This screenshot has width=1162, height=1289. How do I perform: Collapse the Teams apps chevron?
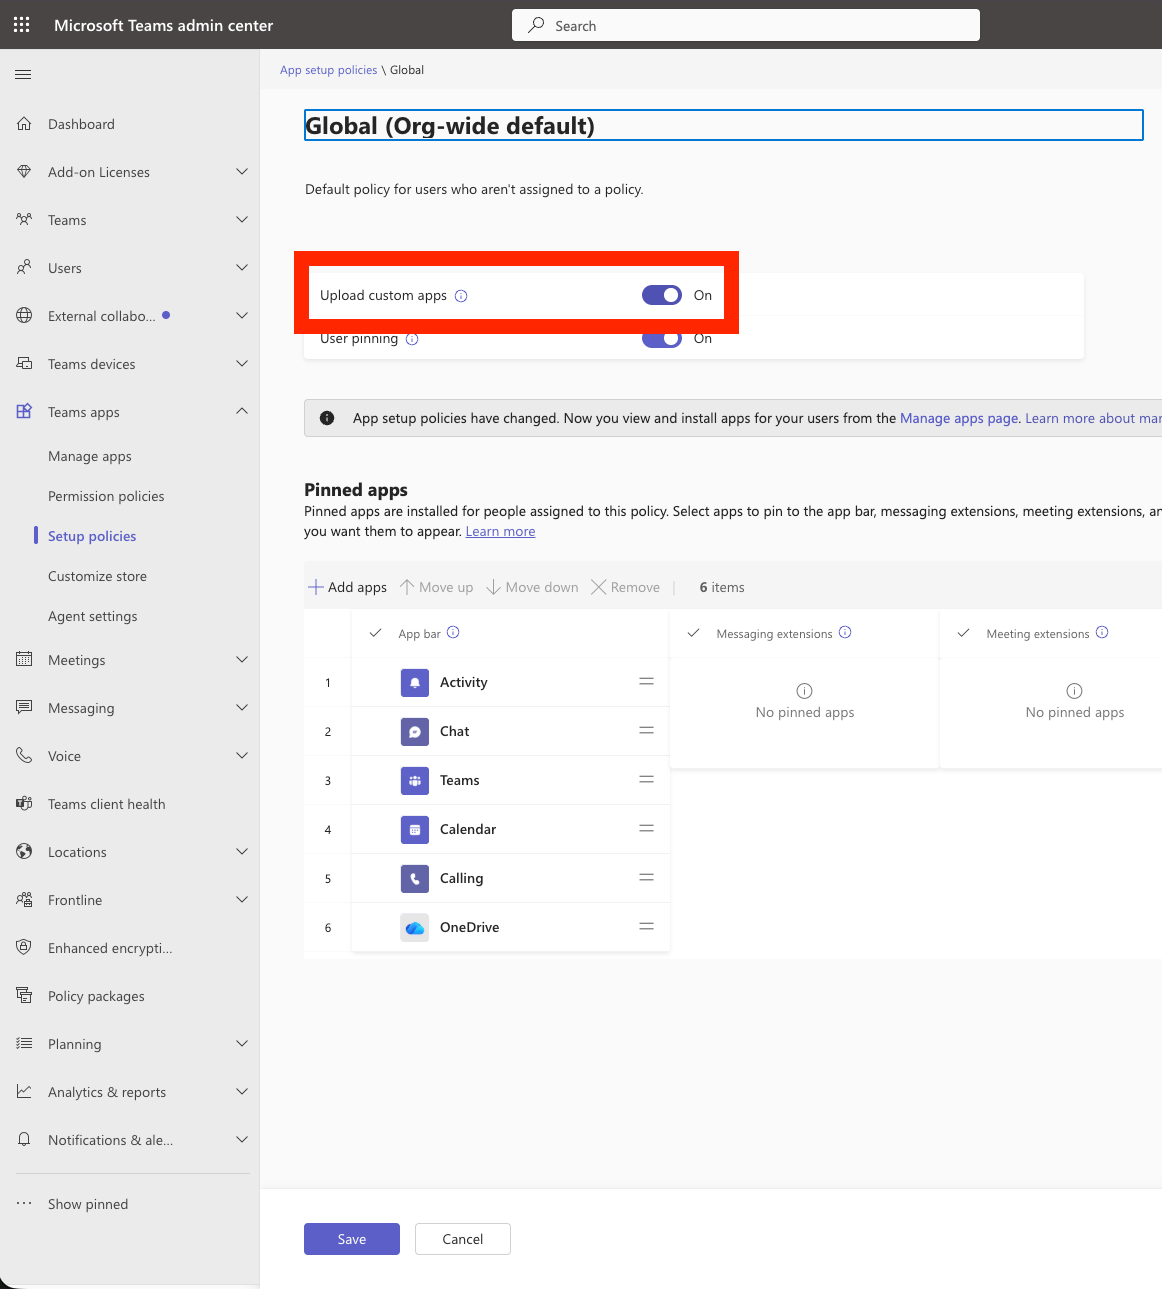[x=242, y=412]
